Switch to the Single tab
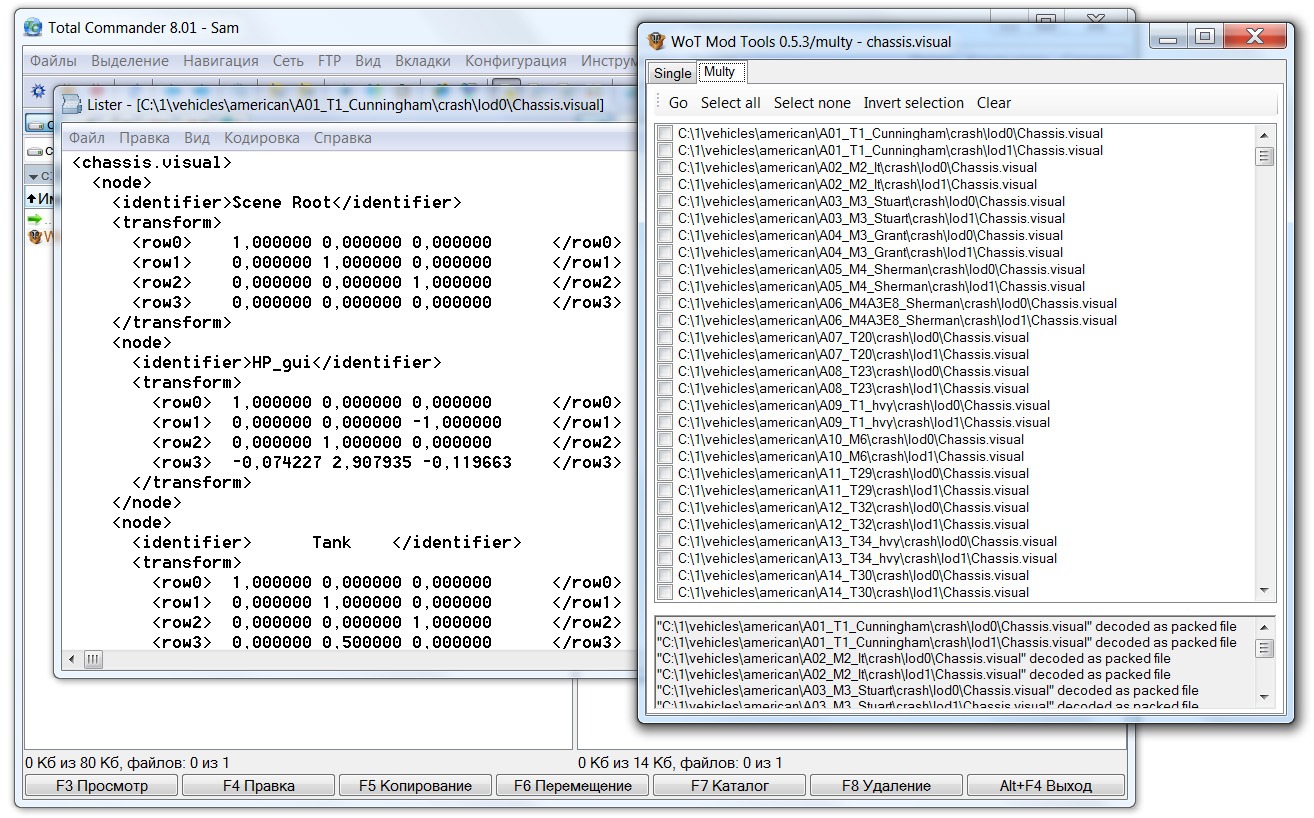Image resolution: width=1314 pixels, height=818 pixels. click(x=672, y=73)
